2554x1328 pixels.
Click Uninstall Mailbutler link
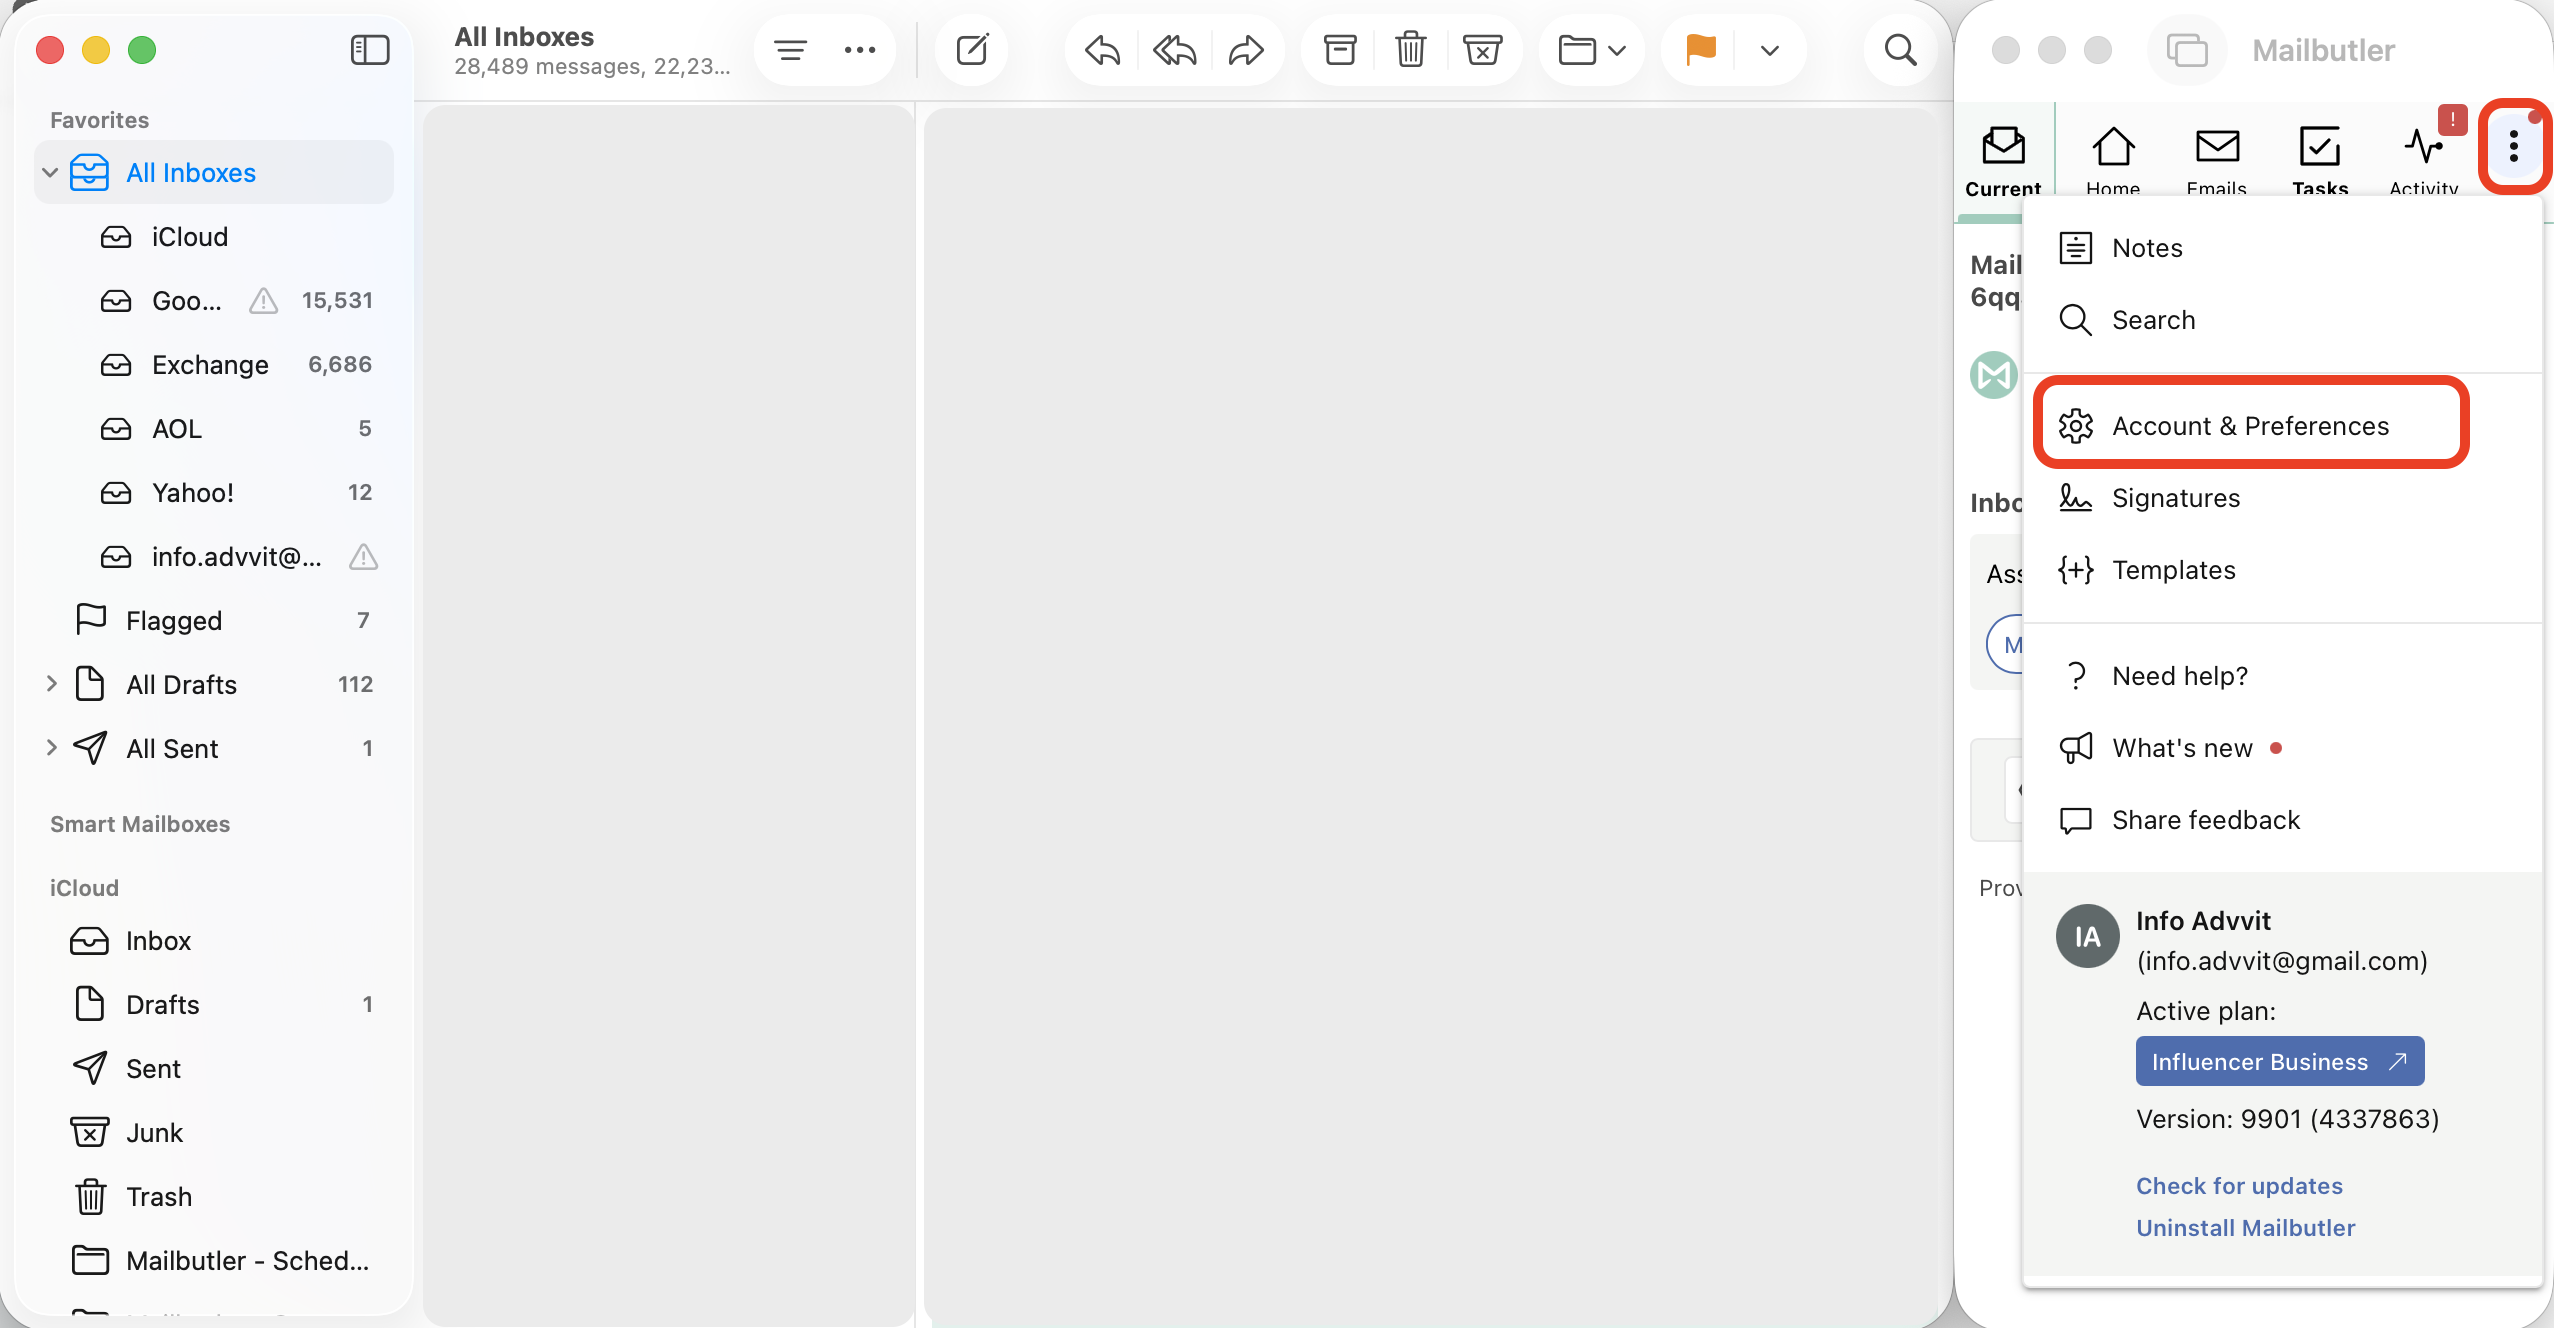click(x=2245, y=1228)
